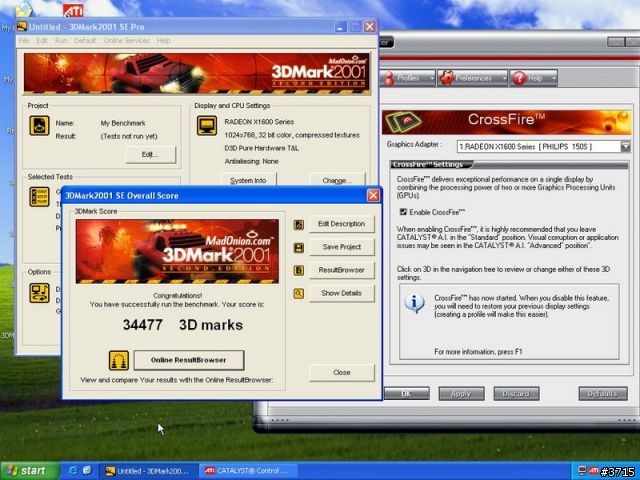
Task: Click the My Benchmark project name
Action: tap(123, 123)
